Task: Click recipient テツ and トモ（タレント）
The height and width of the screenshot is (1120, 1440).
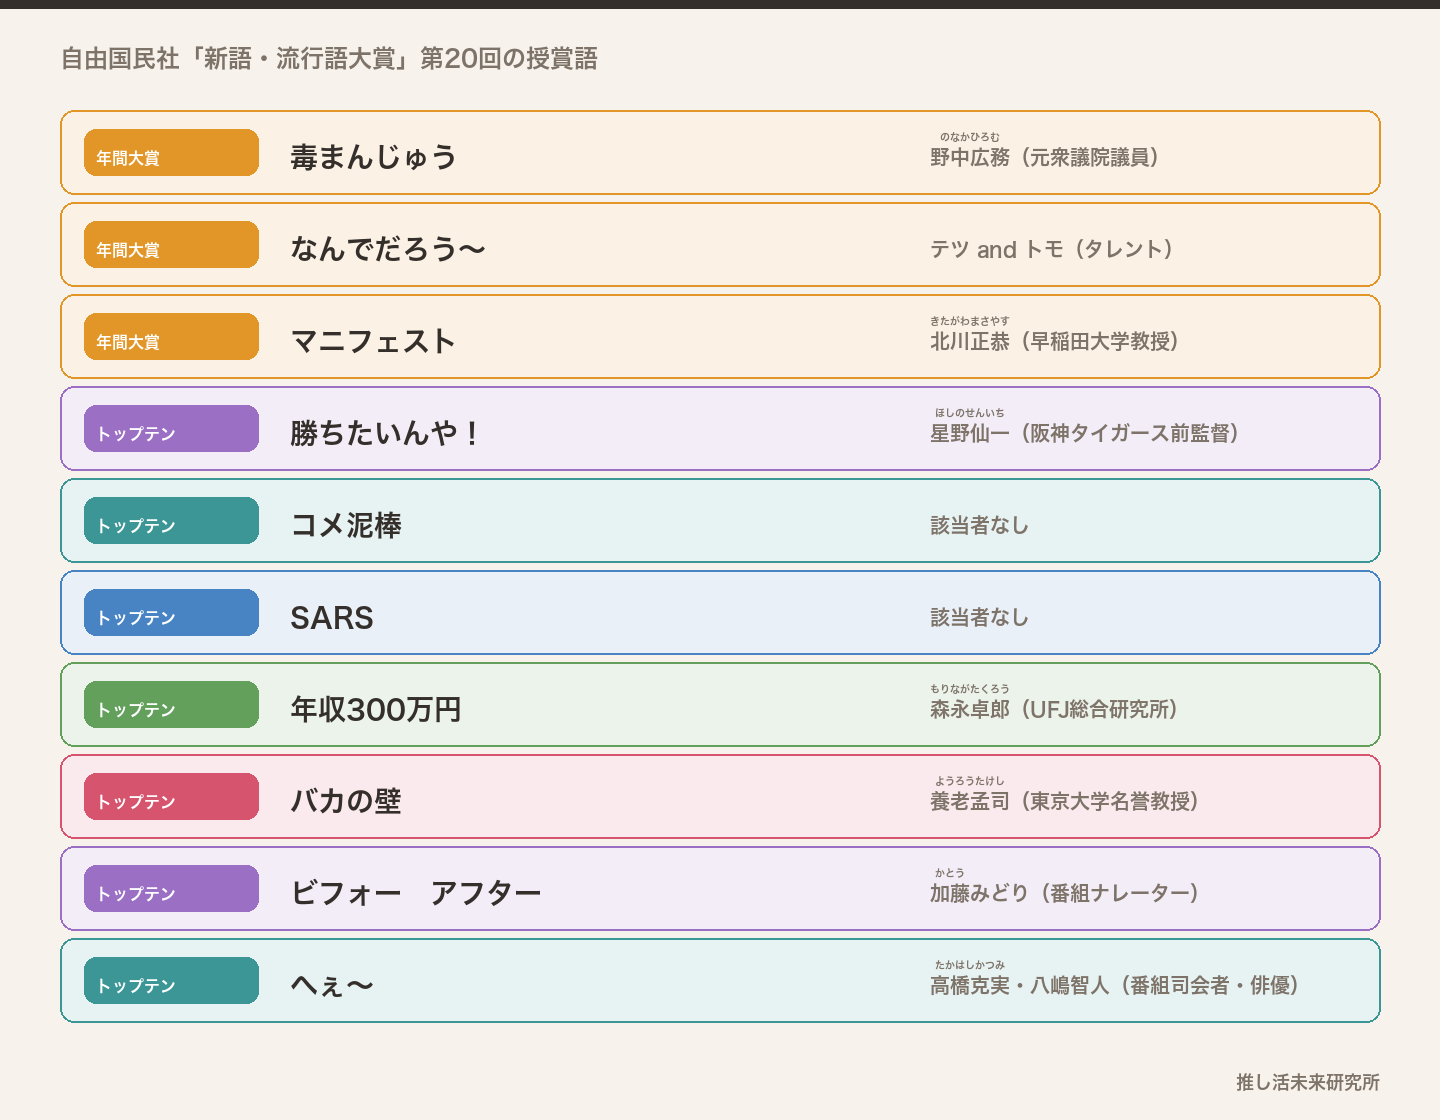Action: [x=1052, y=249]
